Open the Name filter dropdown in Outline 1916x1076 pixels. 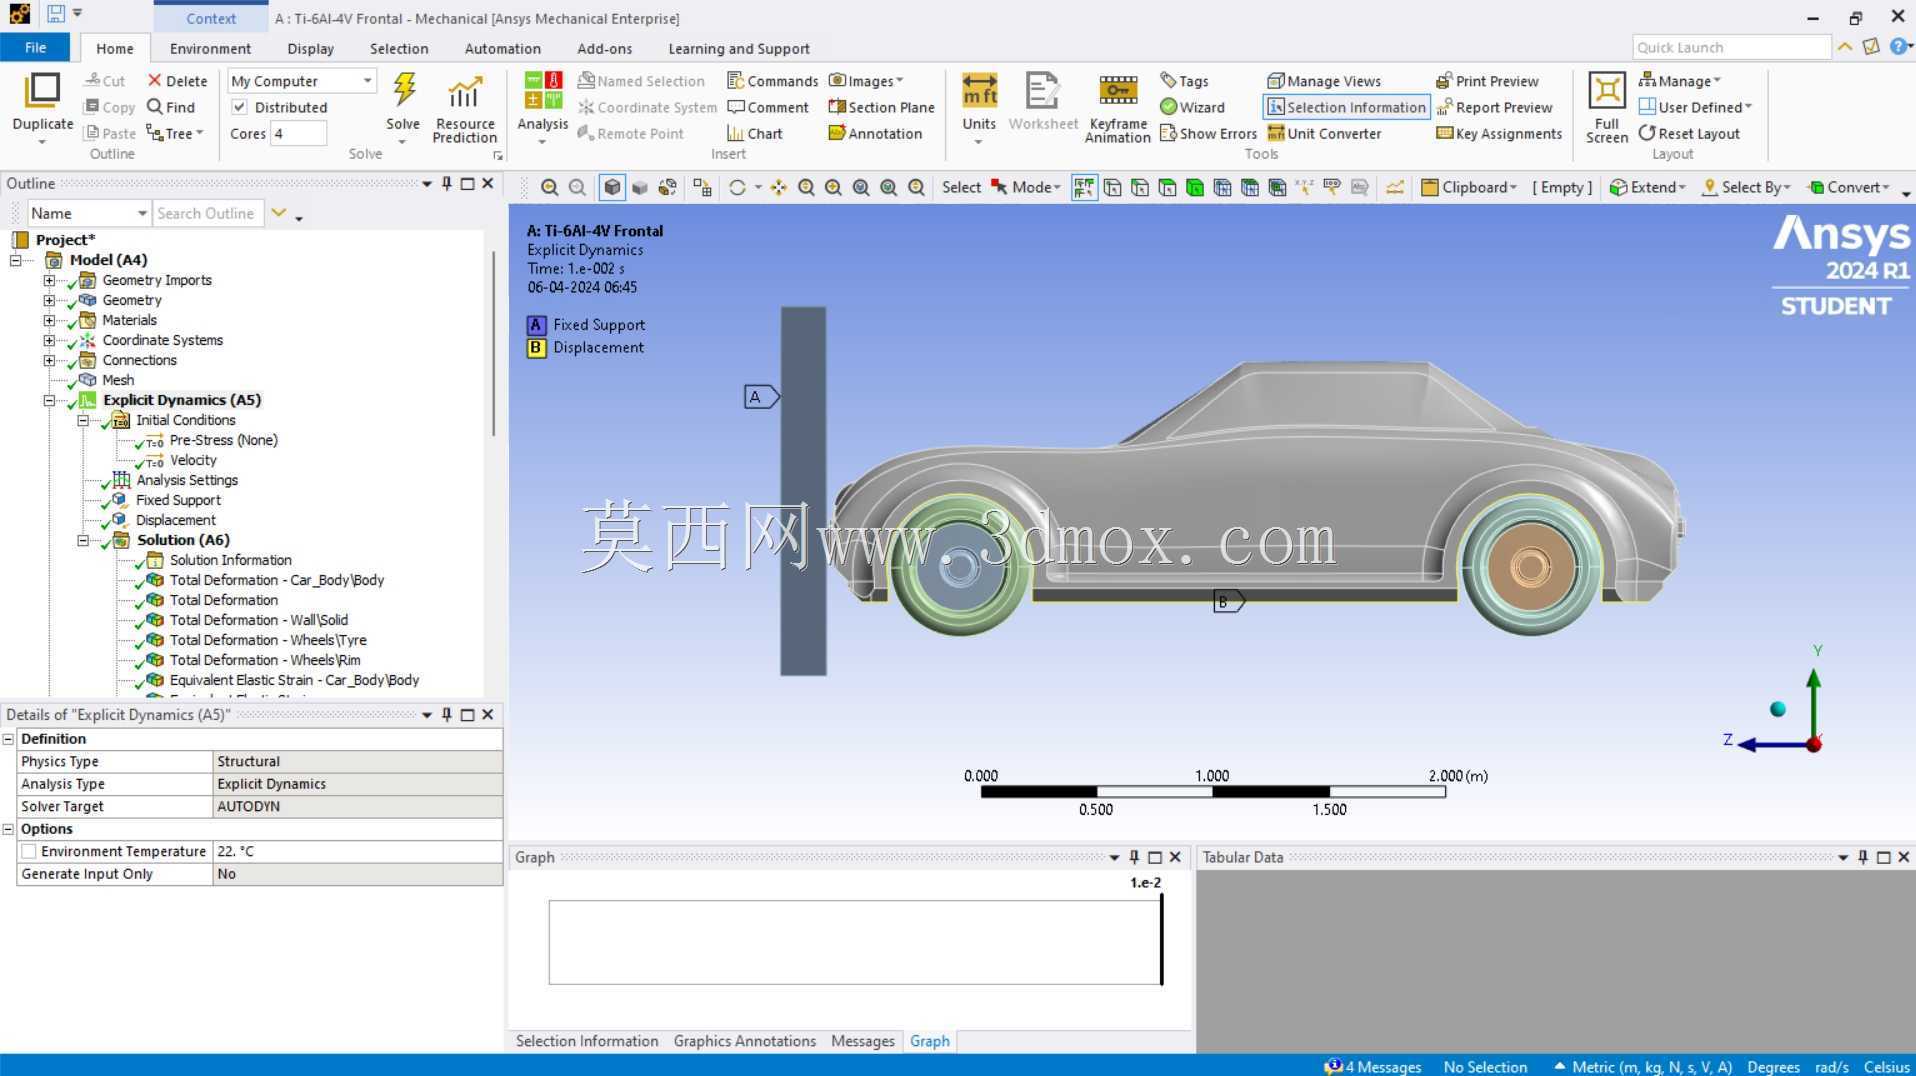[x=89, y=213]
